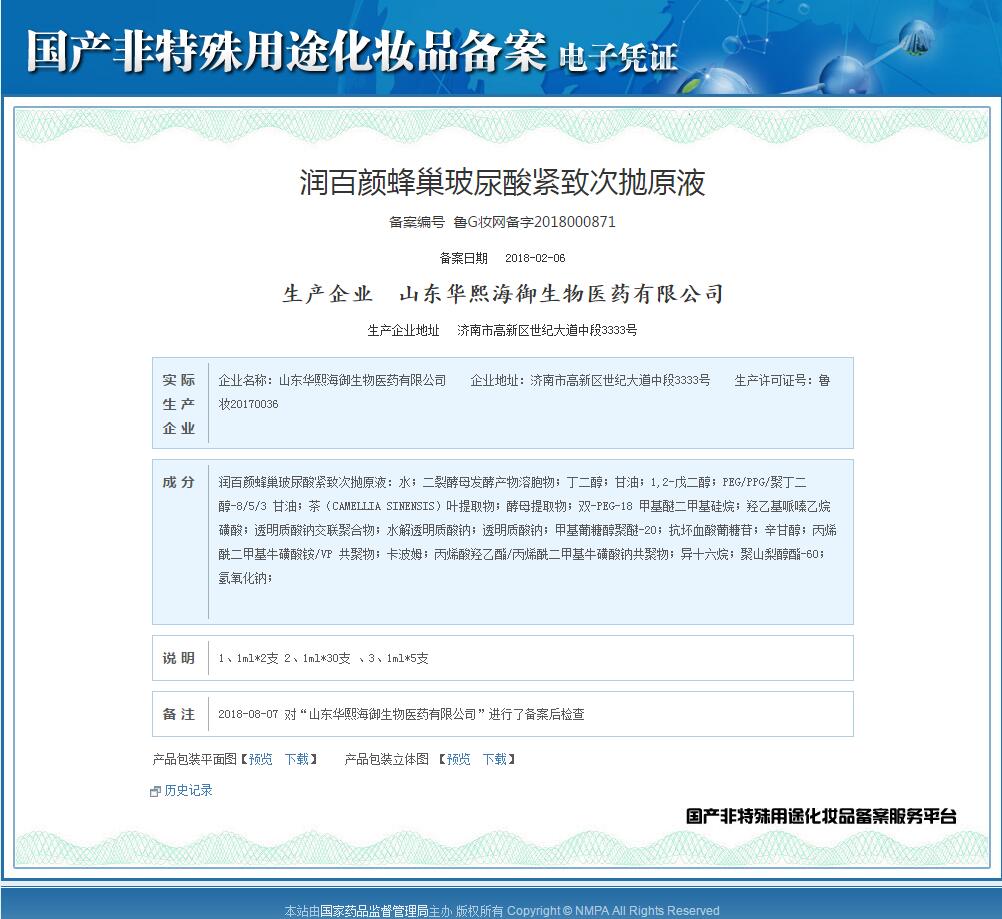Viewport: 1002px width, 919px height.
Task: Download the 产品包装立体图 file
Action: click(x=495, y=759)
